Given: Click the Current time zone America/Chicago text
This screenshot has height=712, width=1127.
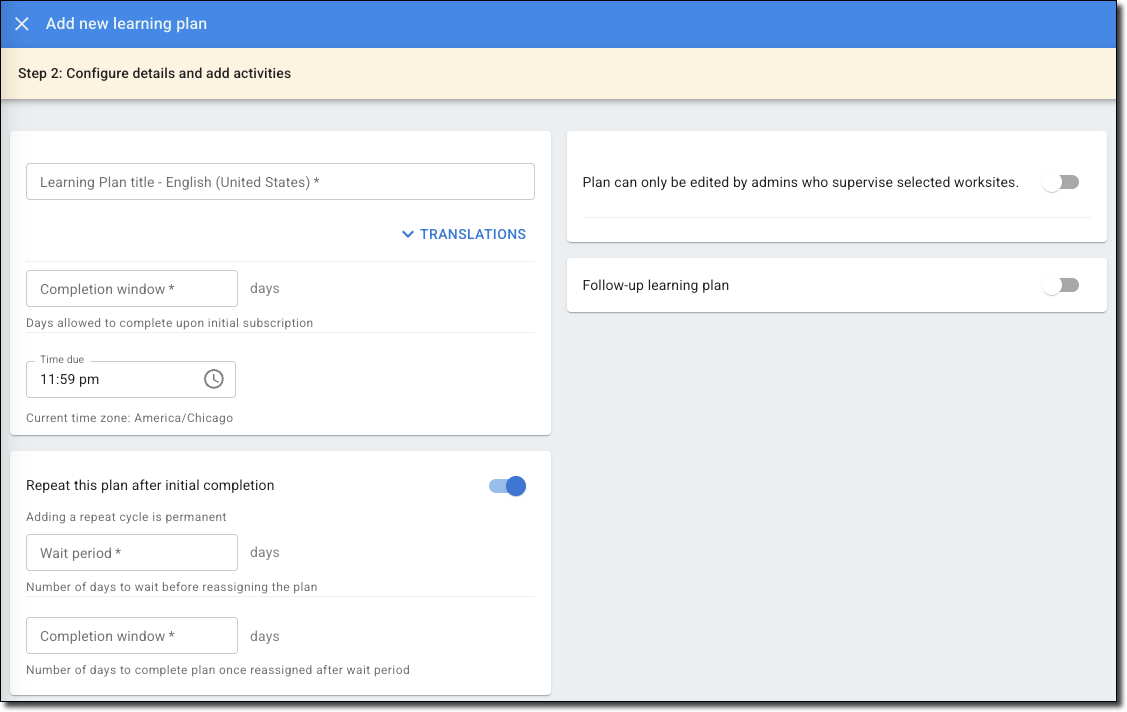Looking at the screenshot, I should pyautogui.click(x=129, y=418).
